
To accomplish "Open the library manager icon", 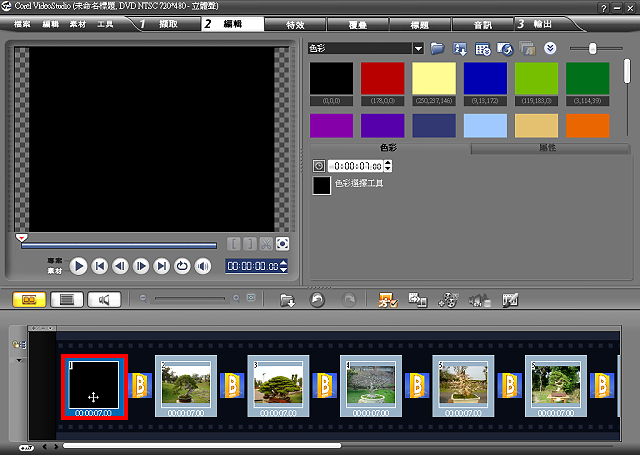I will (482, 49).
